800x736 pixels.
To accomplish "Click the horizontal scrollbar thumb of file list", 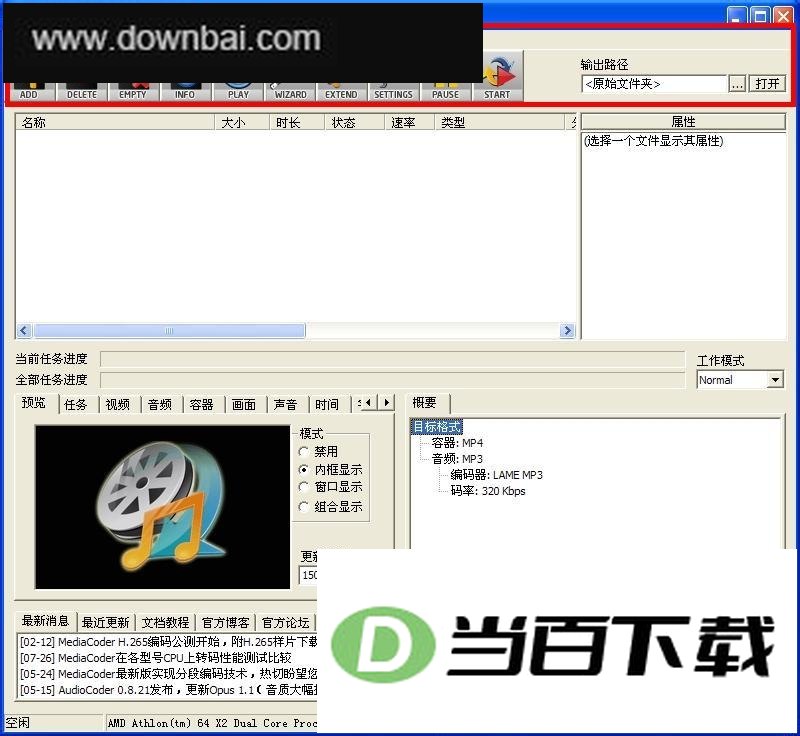I will click(x=169, y=331).
